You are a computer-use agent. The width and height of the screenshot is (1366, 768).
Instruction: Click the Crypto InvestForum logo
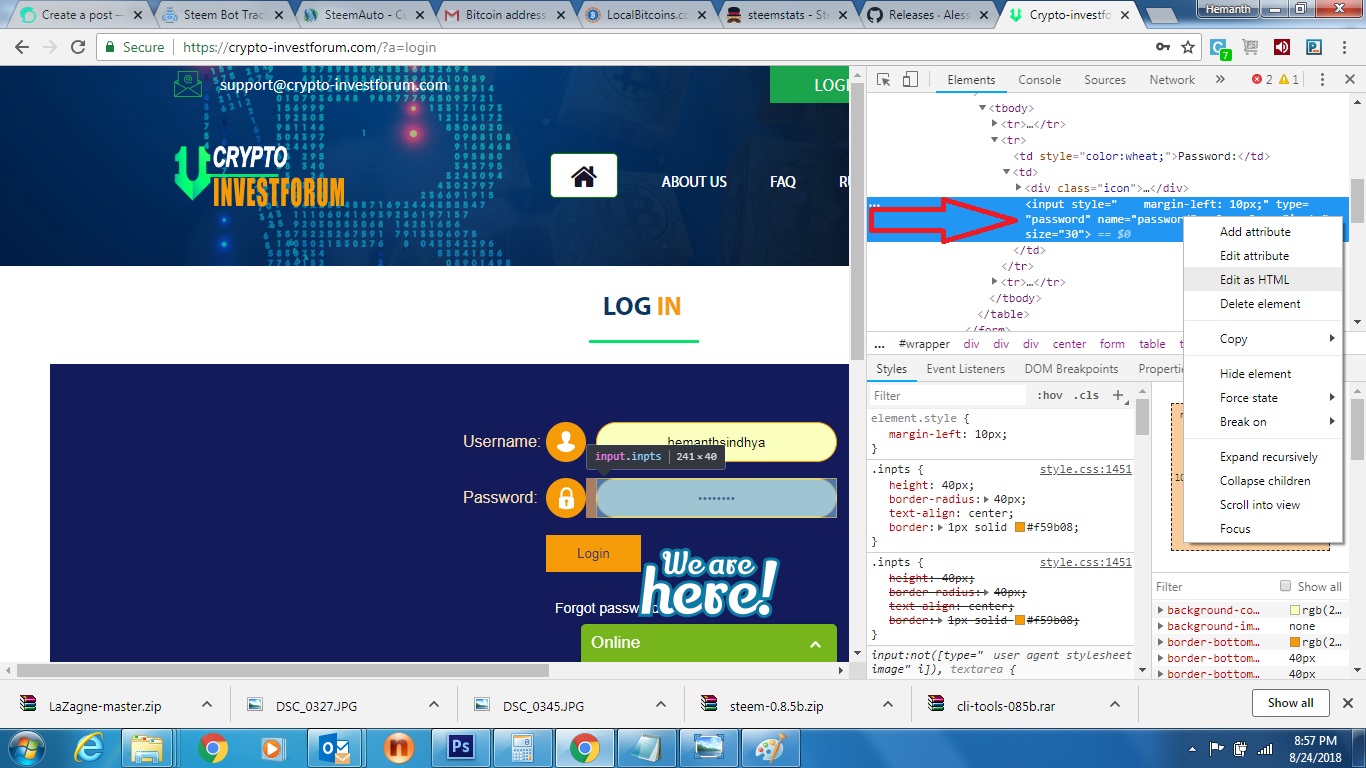point(259,176)
